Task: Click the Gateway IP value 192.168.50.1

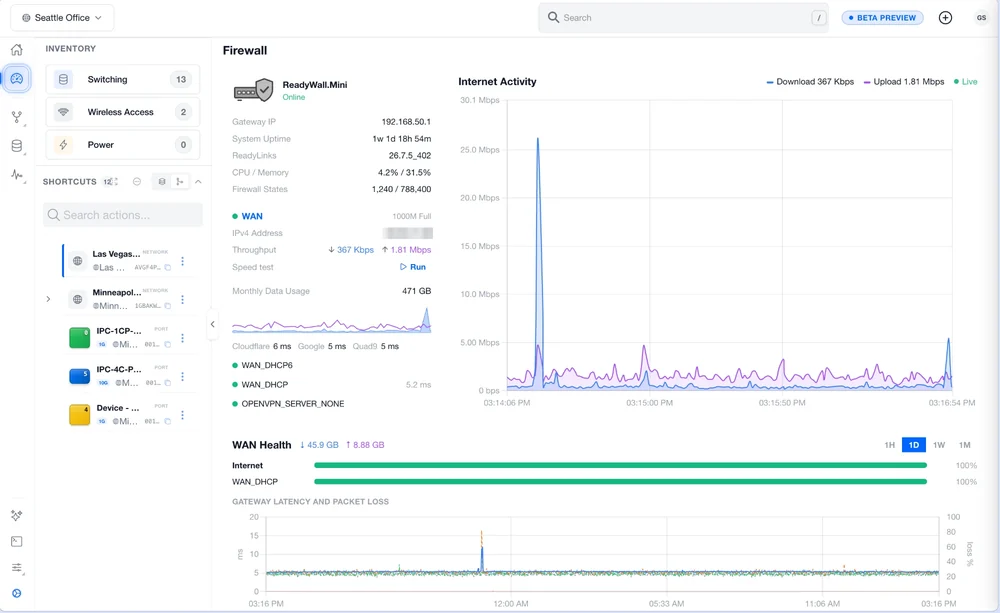Action: point(406,122)
